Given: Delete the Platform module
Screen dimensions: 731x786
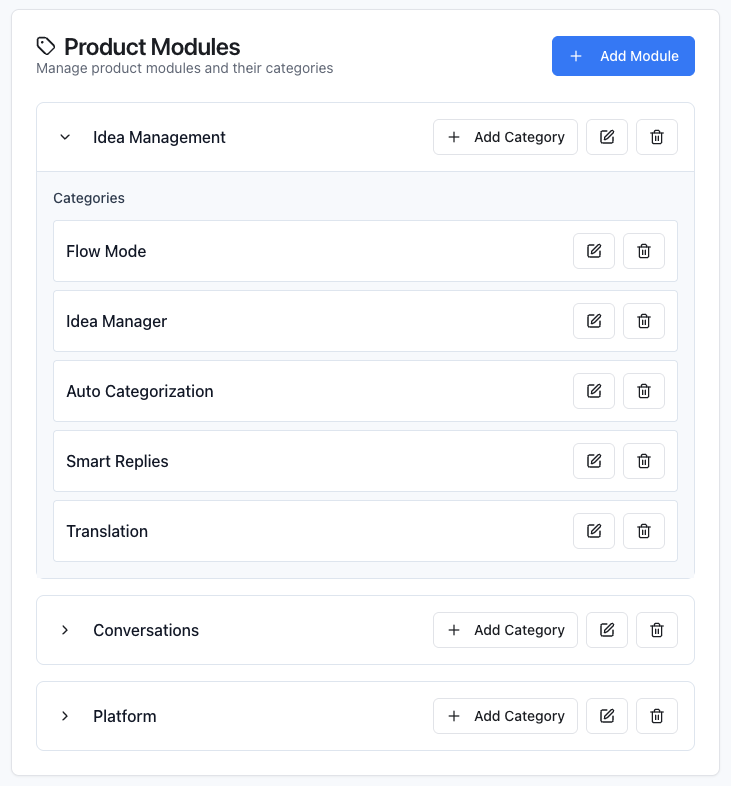Looking at the screenshot, I should pos(657,716).
